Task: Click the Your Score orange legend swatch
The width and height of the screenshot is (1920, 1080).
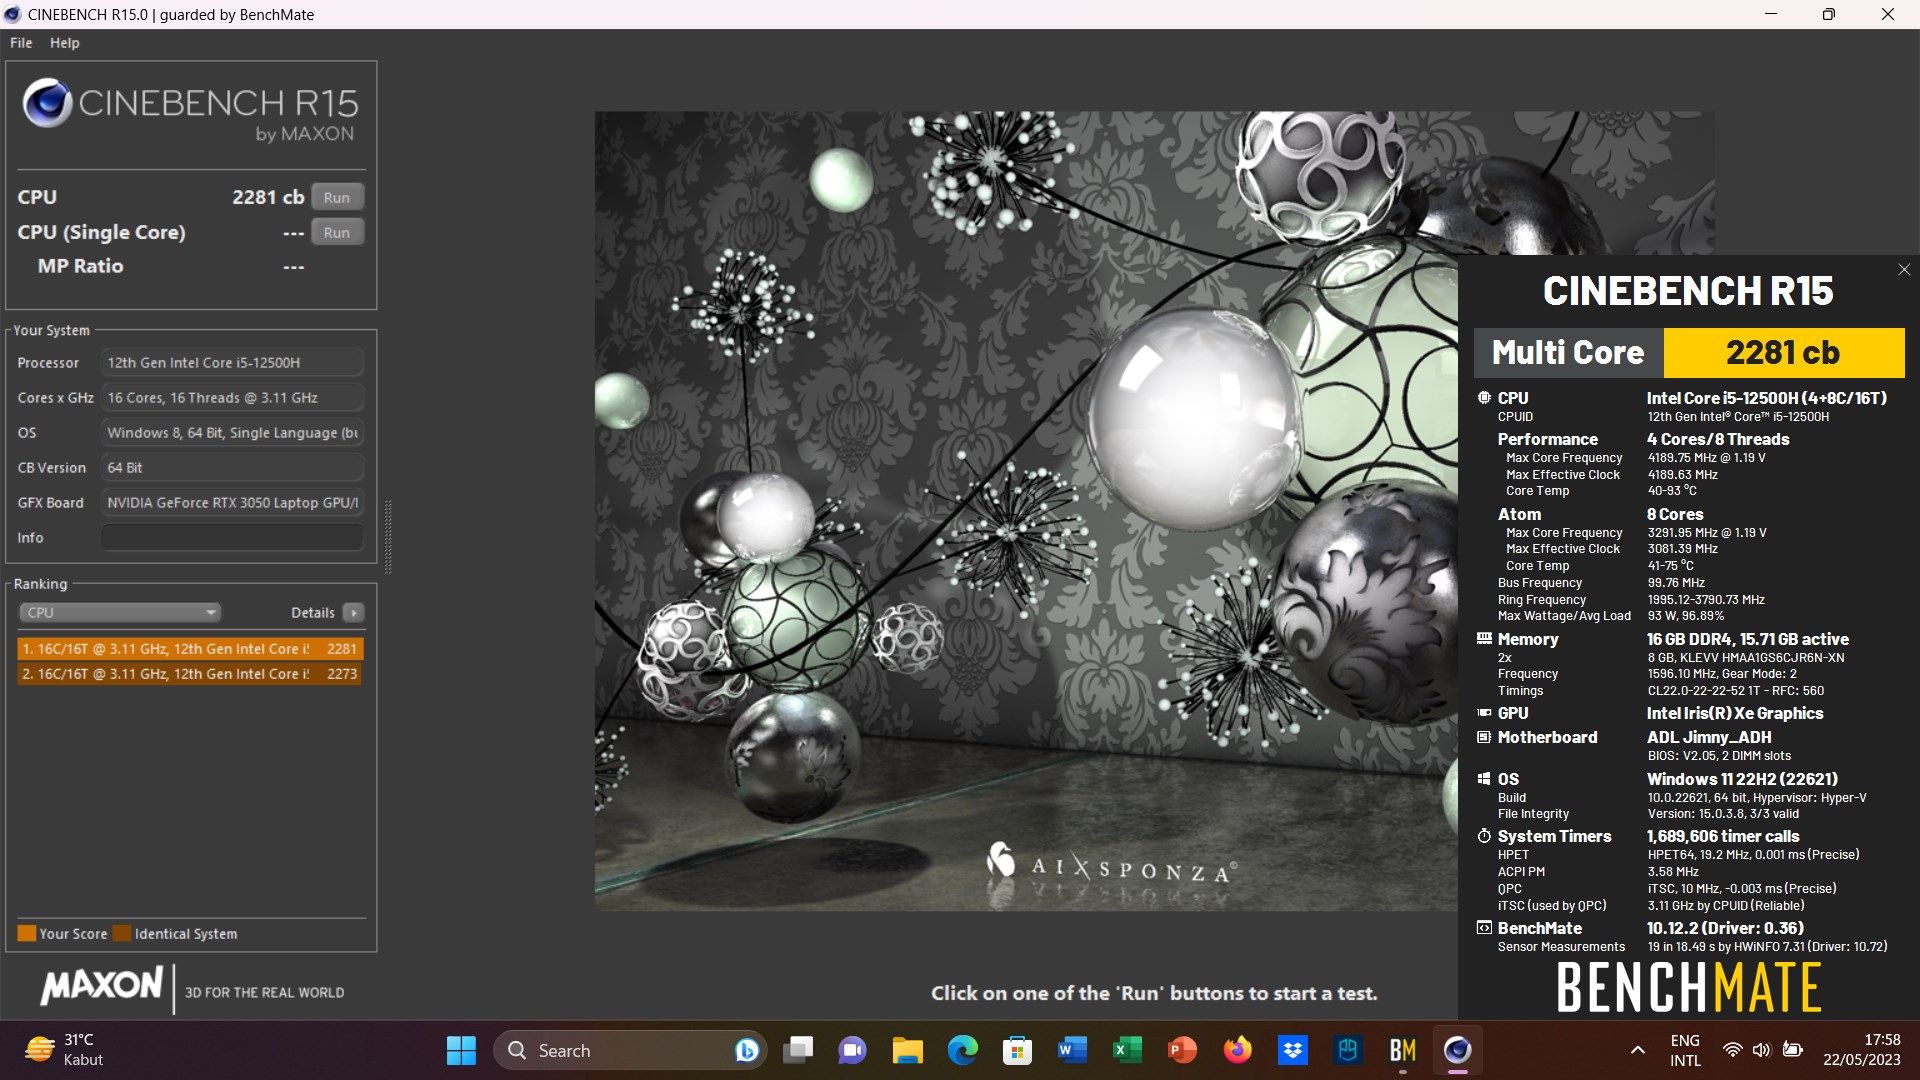Action: (27, 933)
